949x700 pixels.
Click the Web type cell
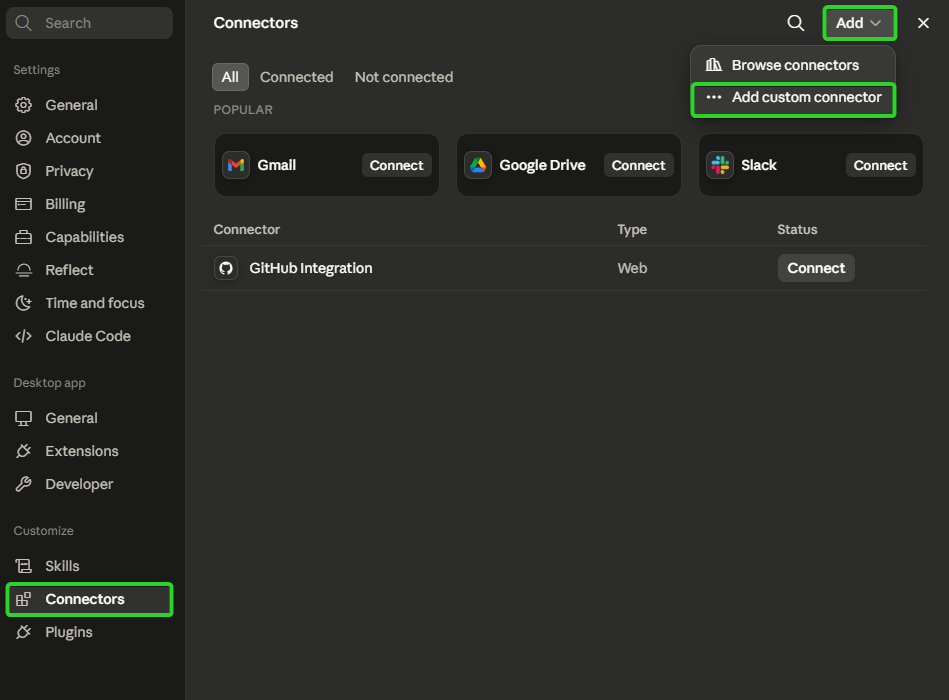[x=632, y=268]
